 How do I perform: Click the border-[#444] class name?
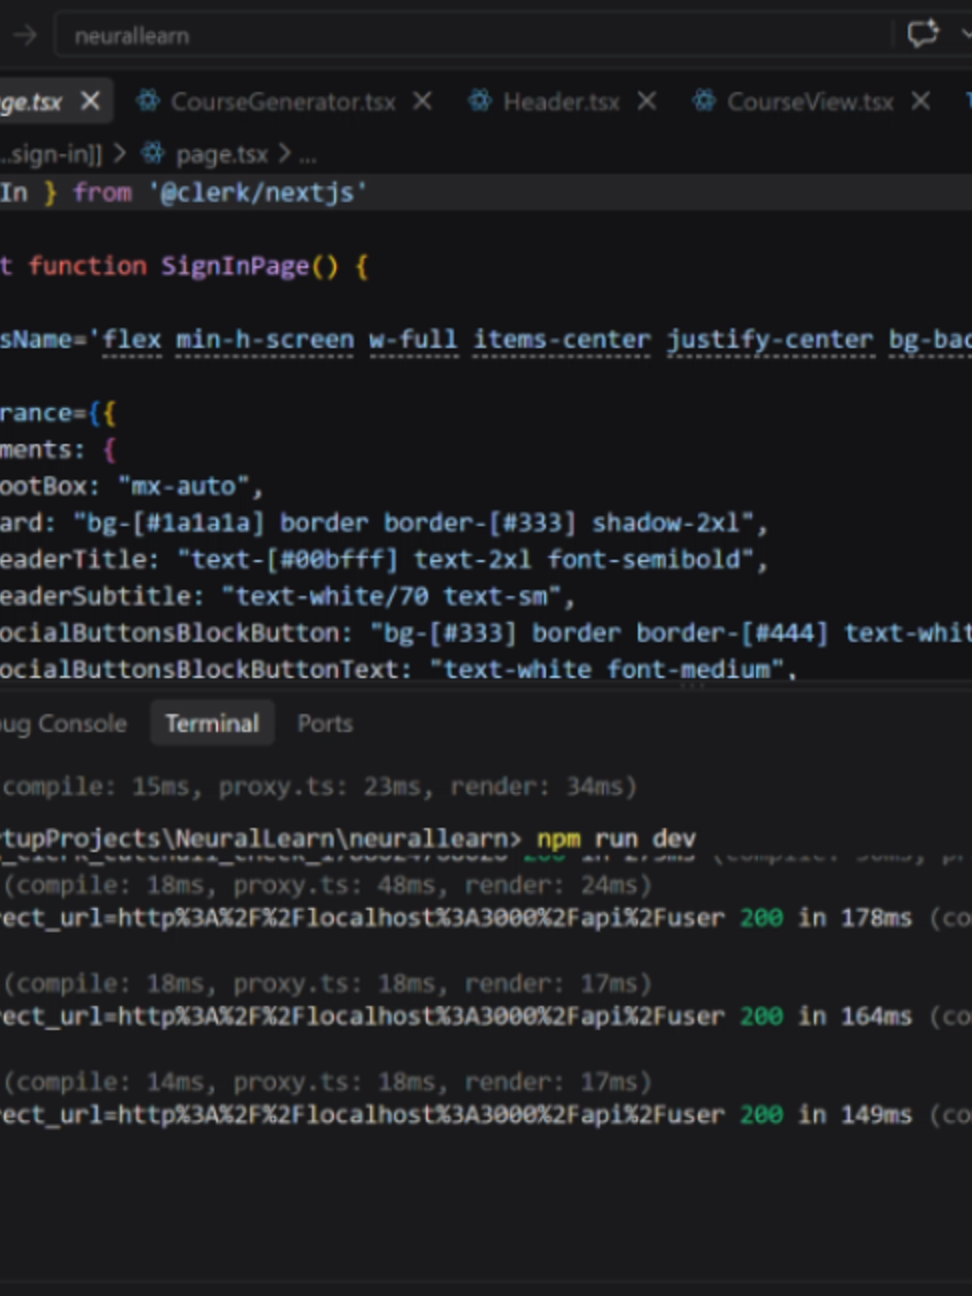[x=732, y=633]
